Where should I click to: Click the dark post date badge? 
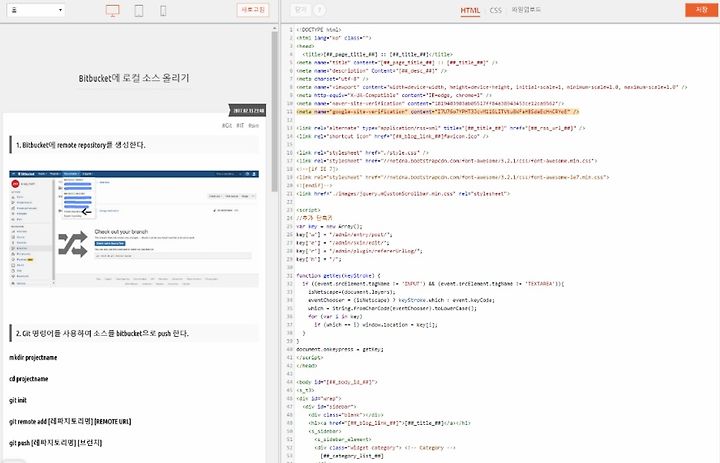248,110
